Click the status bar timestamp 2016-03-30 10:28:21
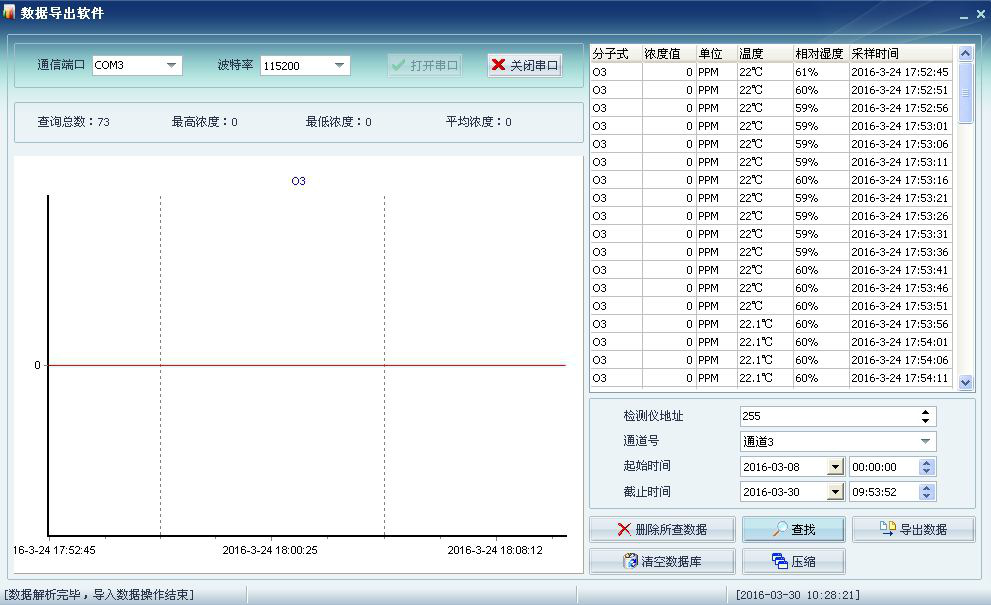This screenshot has width=991, height=605. point(798,594)
